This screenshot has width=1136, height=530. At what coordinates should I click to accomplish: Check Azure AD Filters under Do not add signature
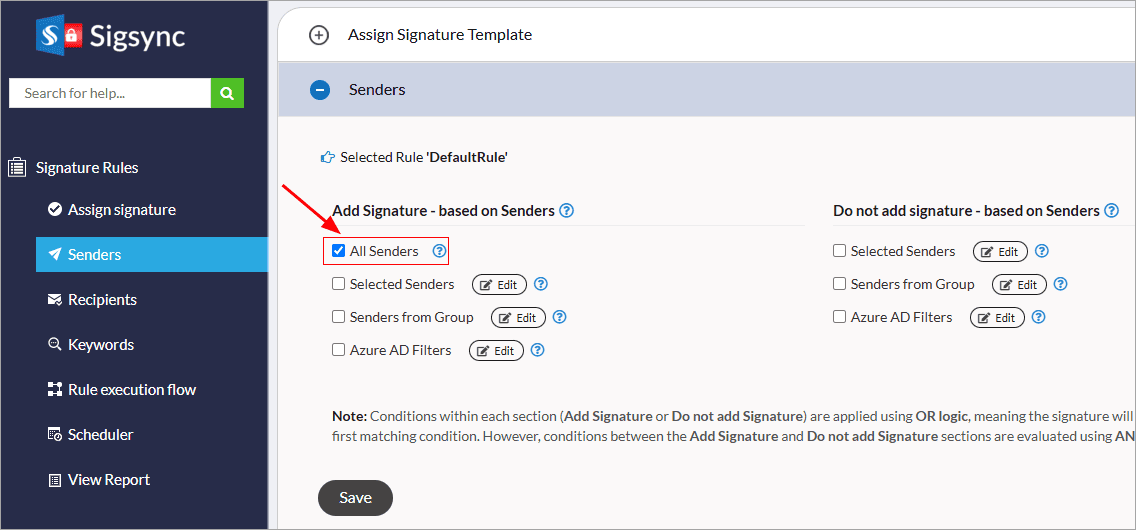[840, 317]
